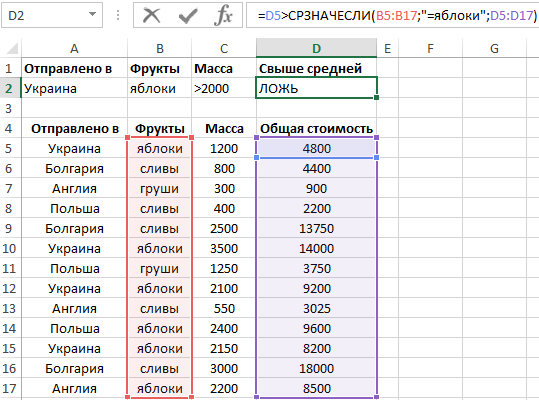Click empty cell G5
This screenshot has width=539, height=400.
pyautogui.click(x=494, y=148)
